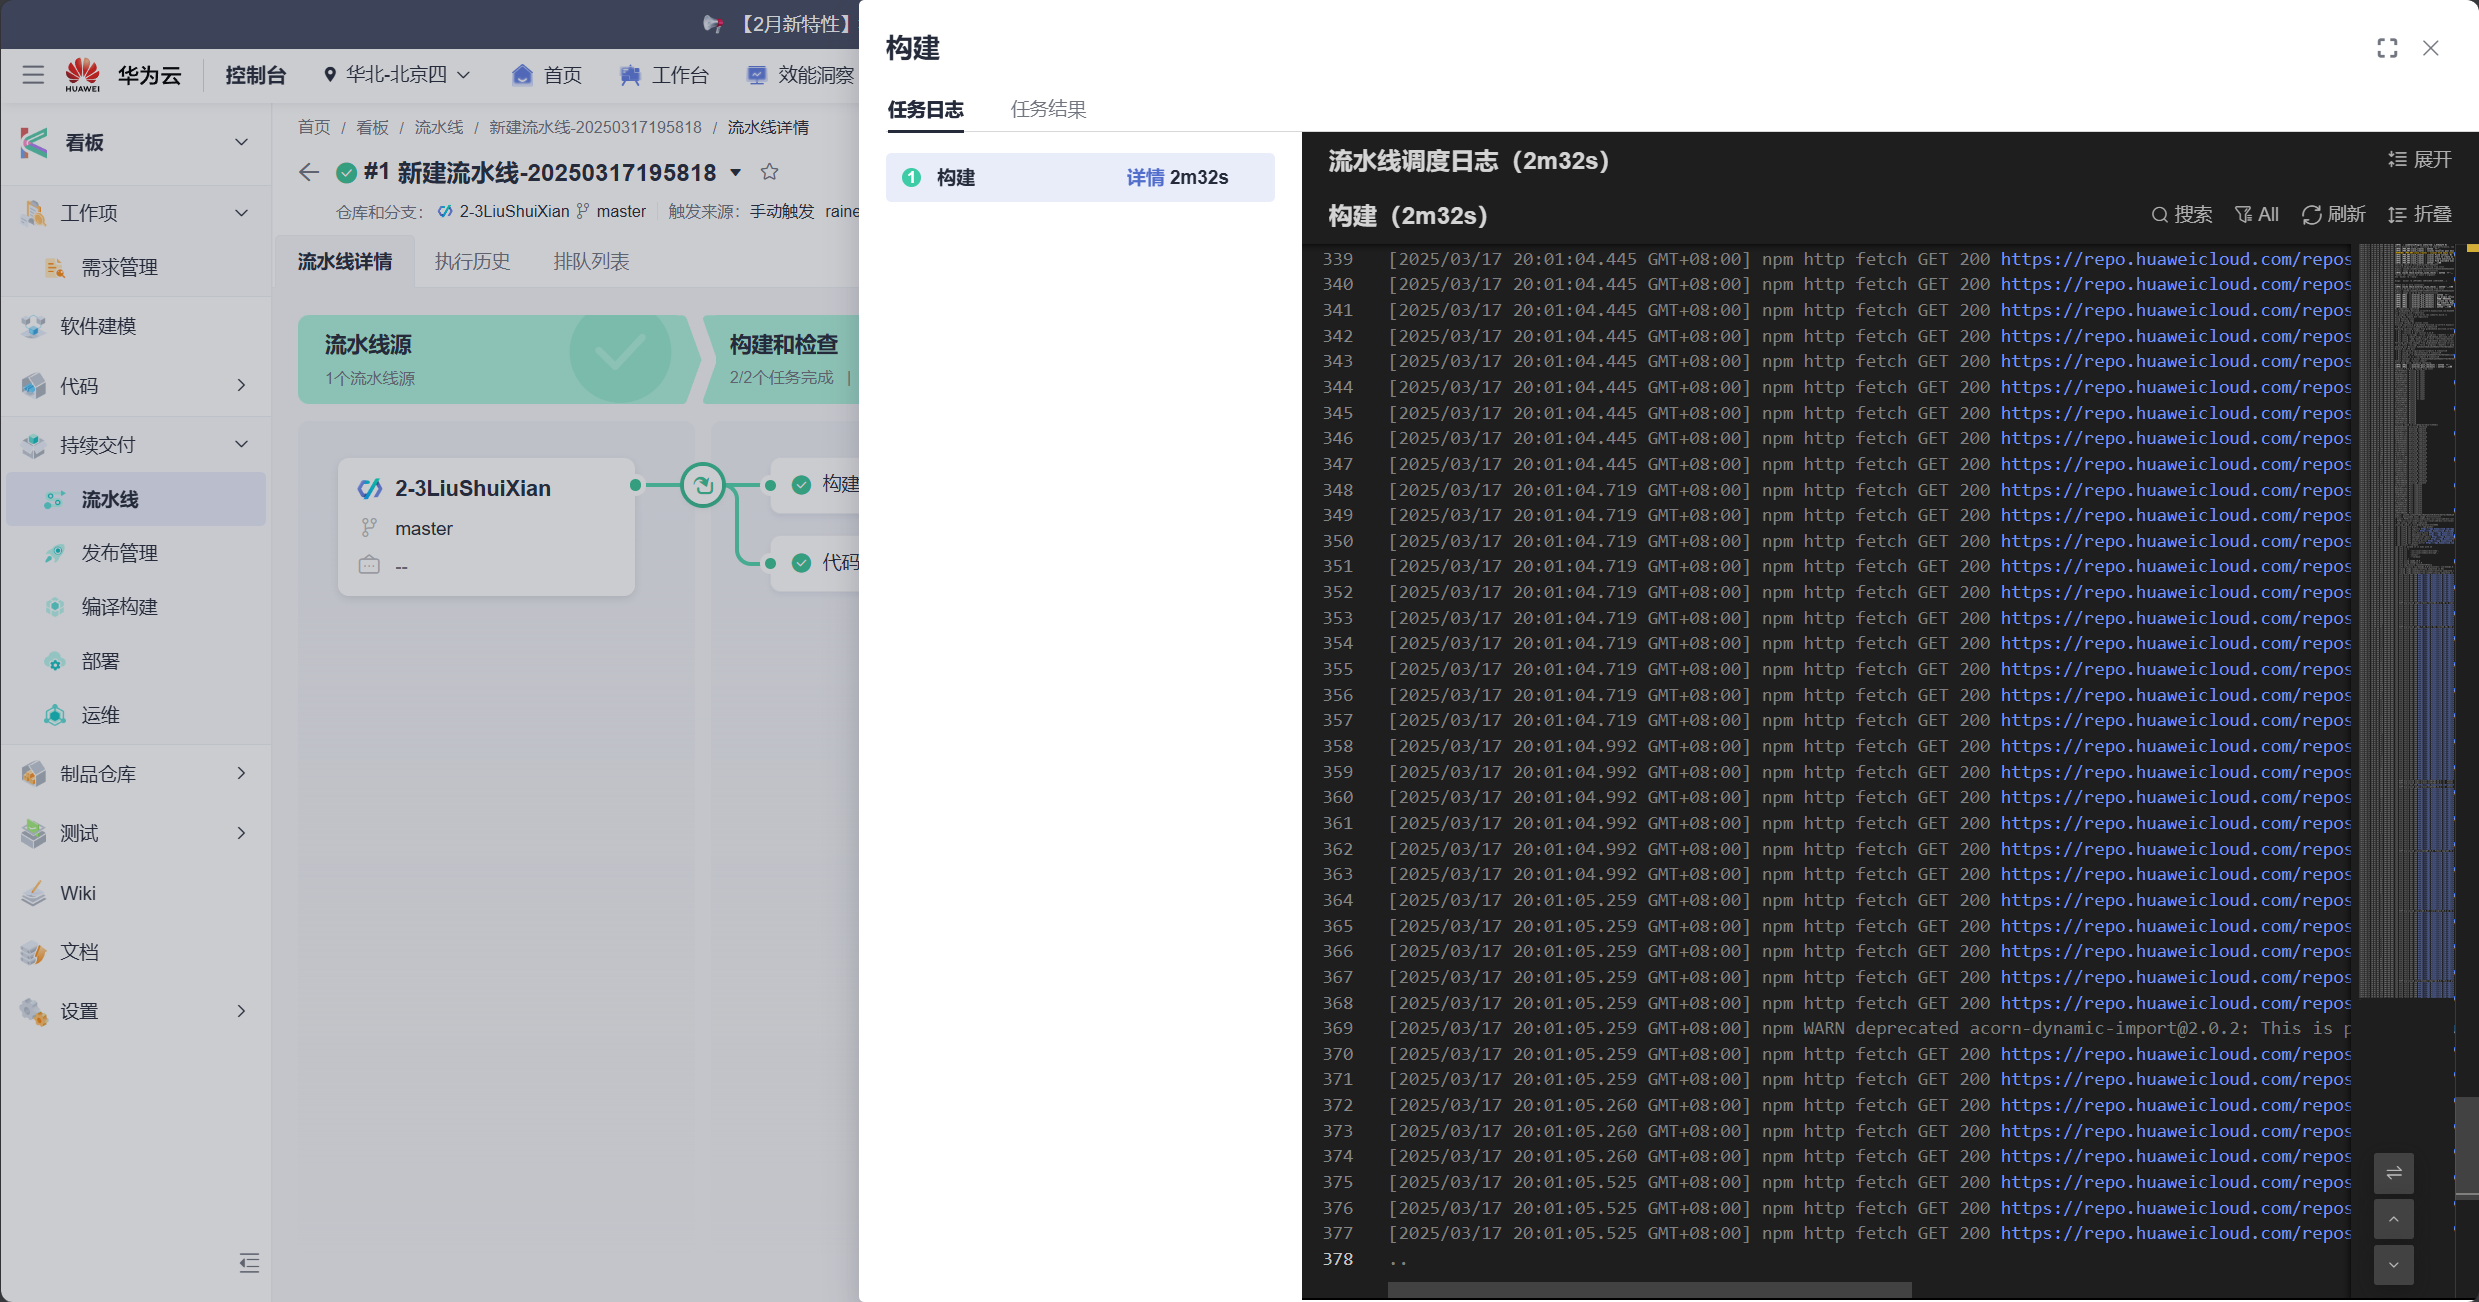Viewport: 2479px width, 1302px height.
Task: Go back with the left arrow icon
Action: tap(309, 173)
